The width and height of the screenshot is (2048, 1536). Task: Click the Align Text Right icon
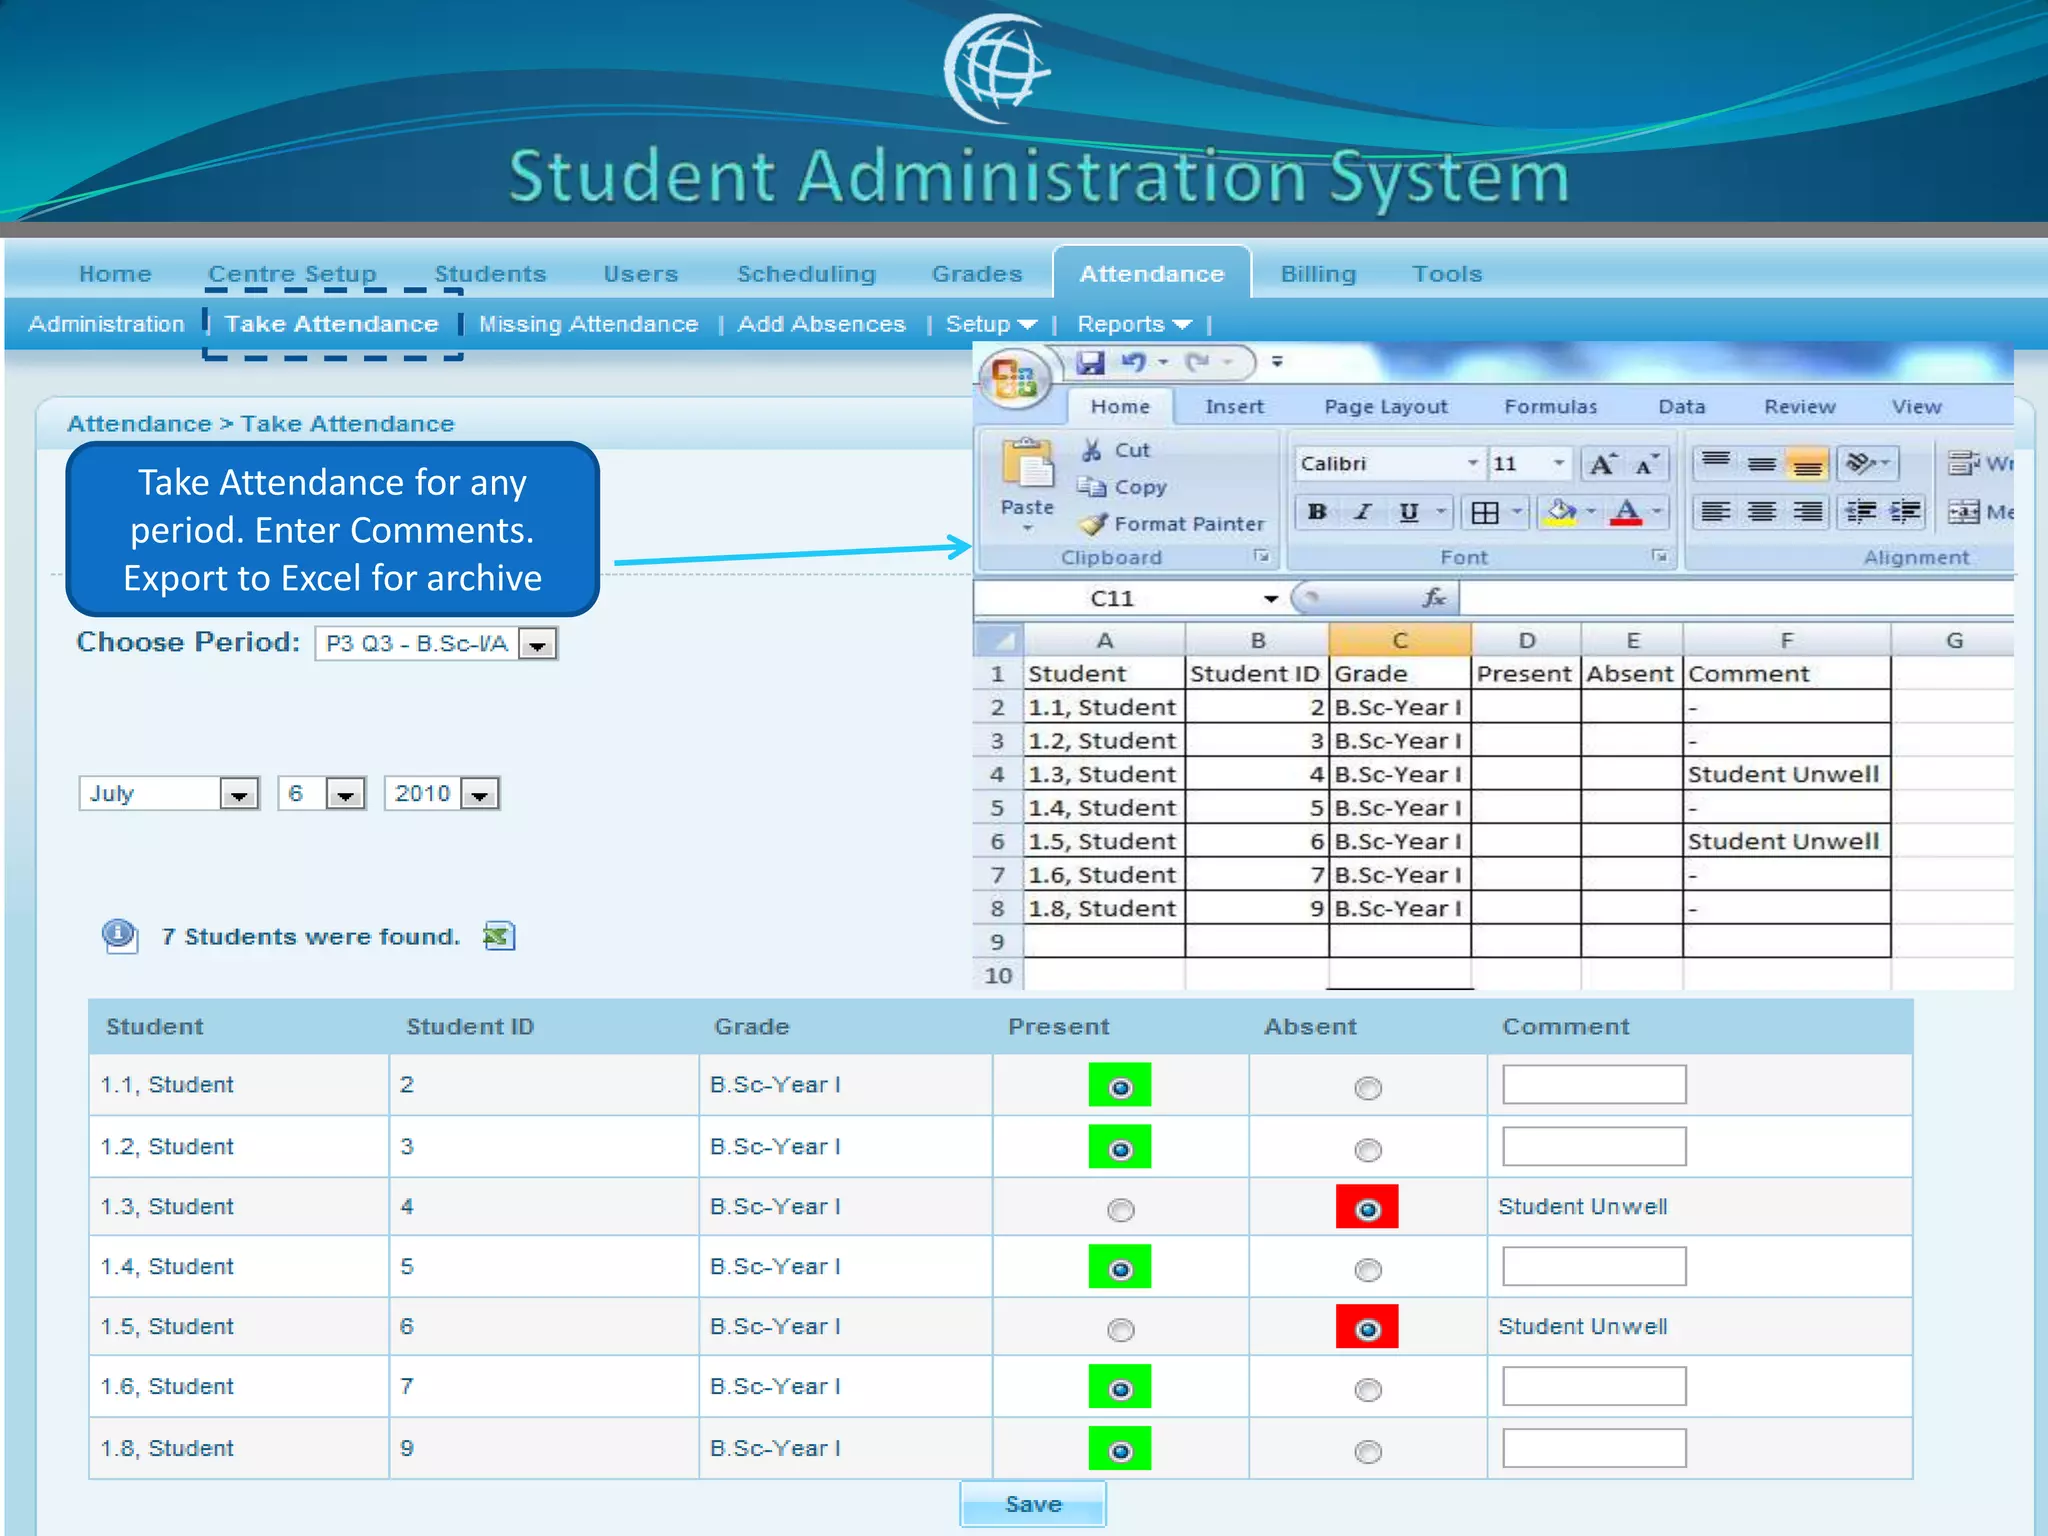click(x=1807, y=512)
